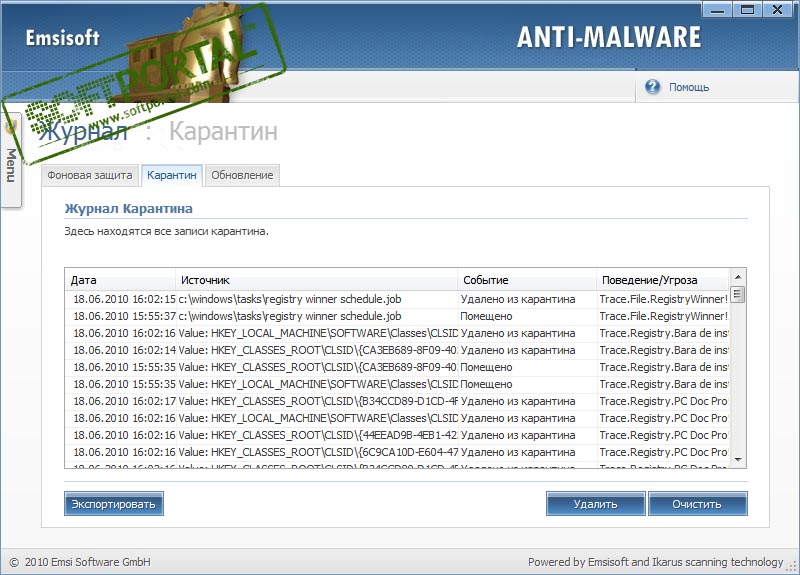Click the Журнал breadcrumb heading
800x575 pixels.
(83, 132)
